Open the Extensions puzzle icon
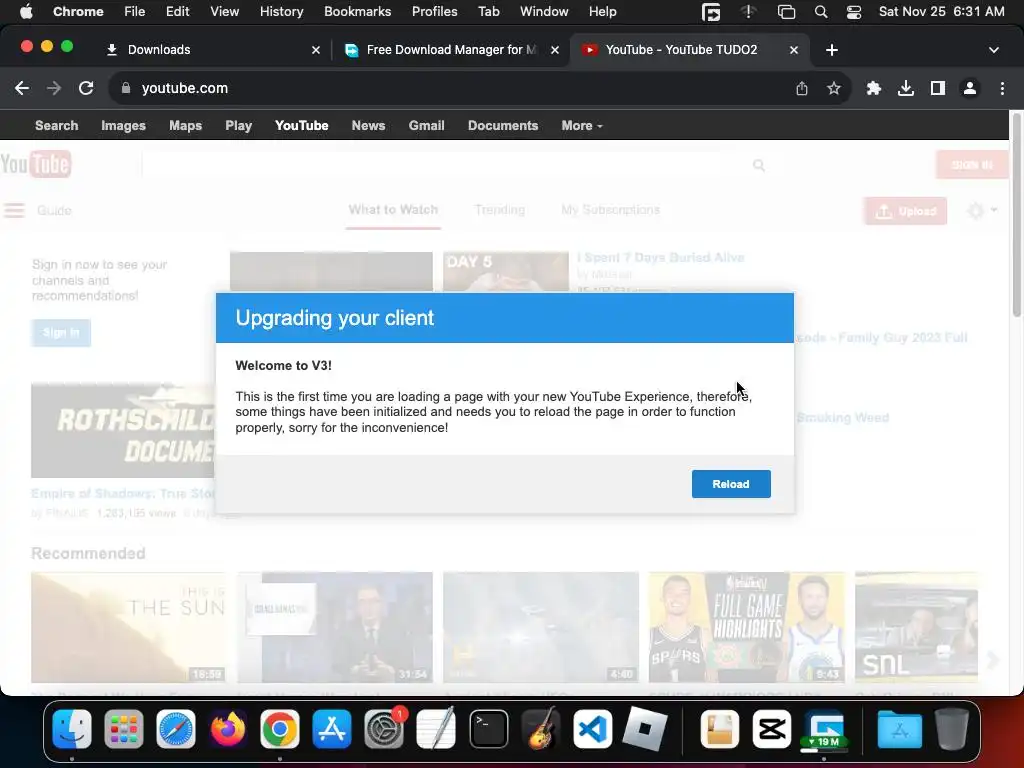1024x768 pixels. point(874,88)
